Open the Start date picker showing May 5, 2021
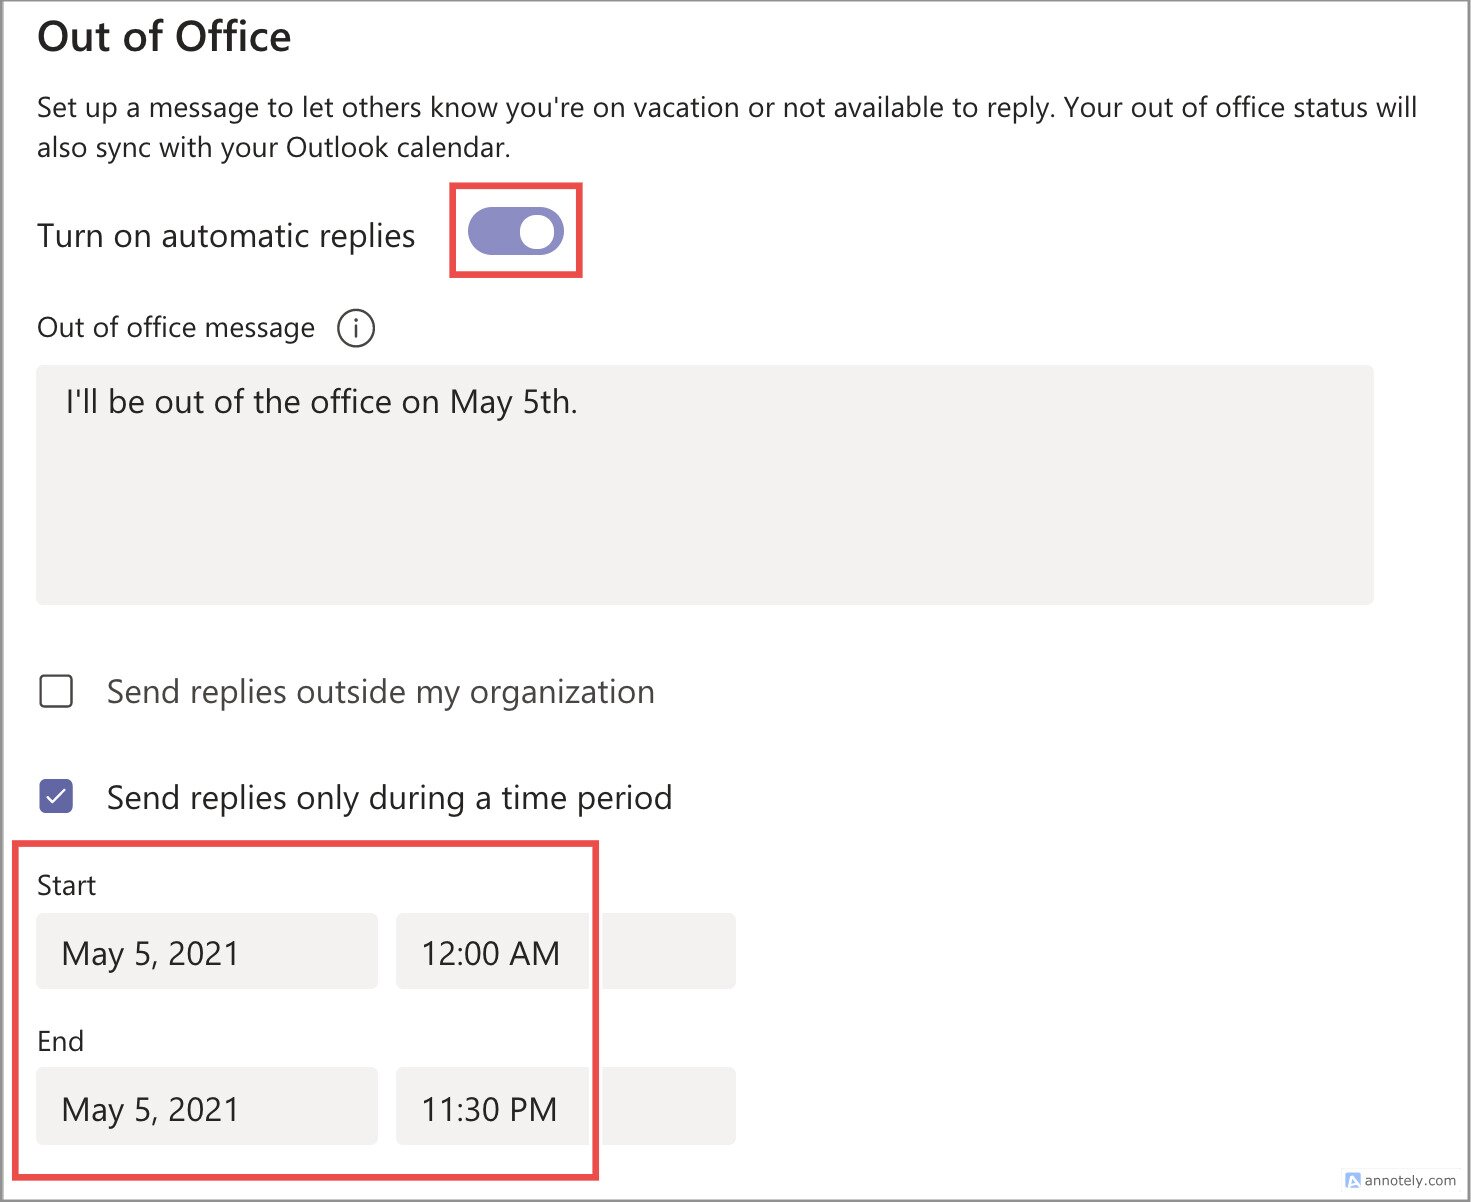 tap(205, 952)
